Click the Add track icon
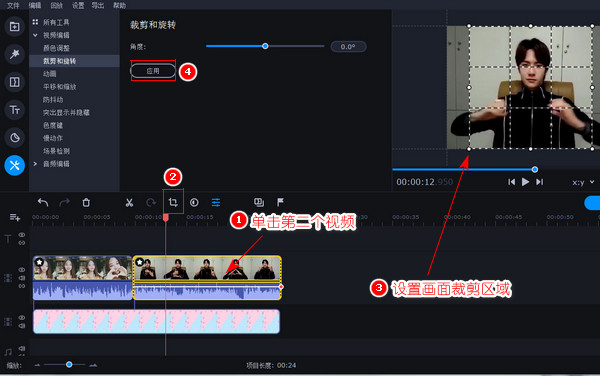The width and height of the screenshot is (600, 376). click(x=15, y=217)
